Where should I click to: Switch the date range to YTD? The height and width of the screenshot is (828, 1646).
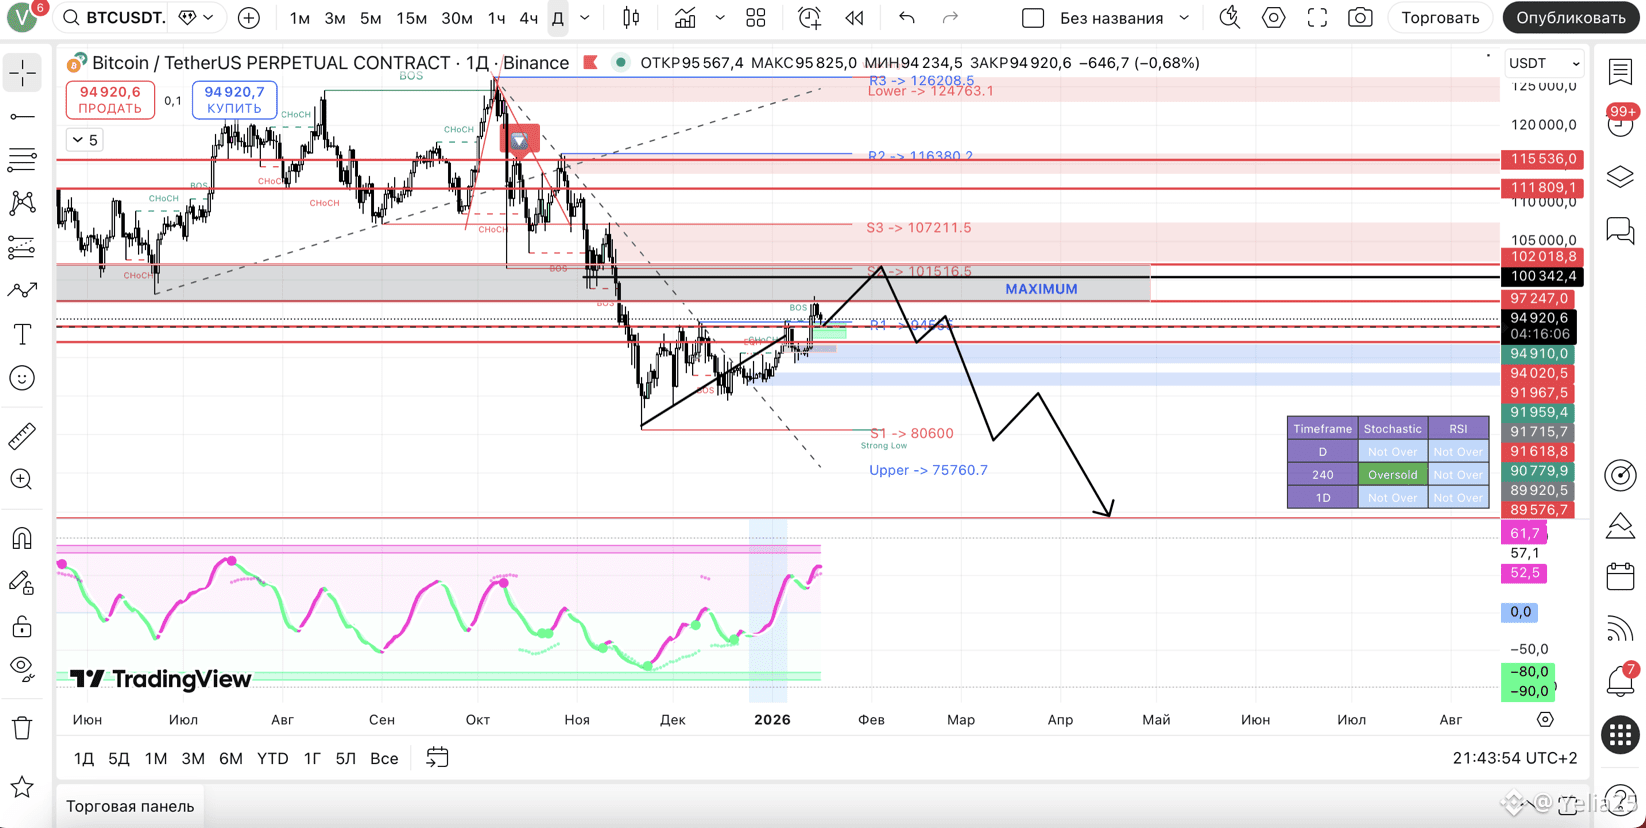click(x=272, y=758)
